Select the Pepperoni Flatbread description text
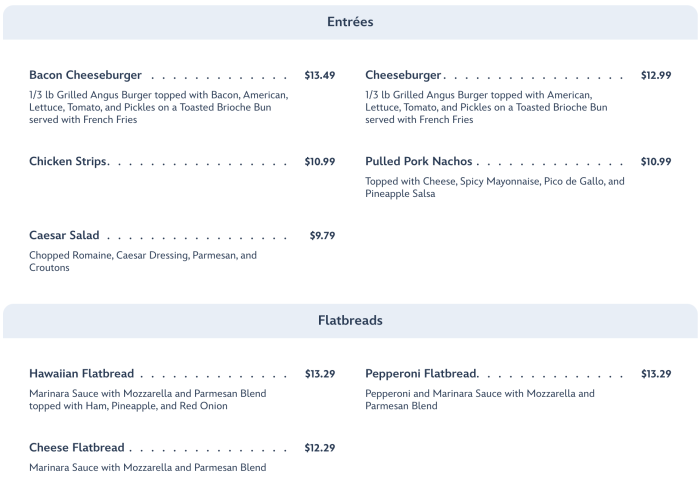The image size is (700, 503). [x=480, y=399]
